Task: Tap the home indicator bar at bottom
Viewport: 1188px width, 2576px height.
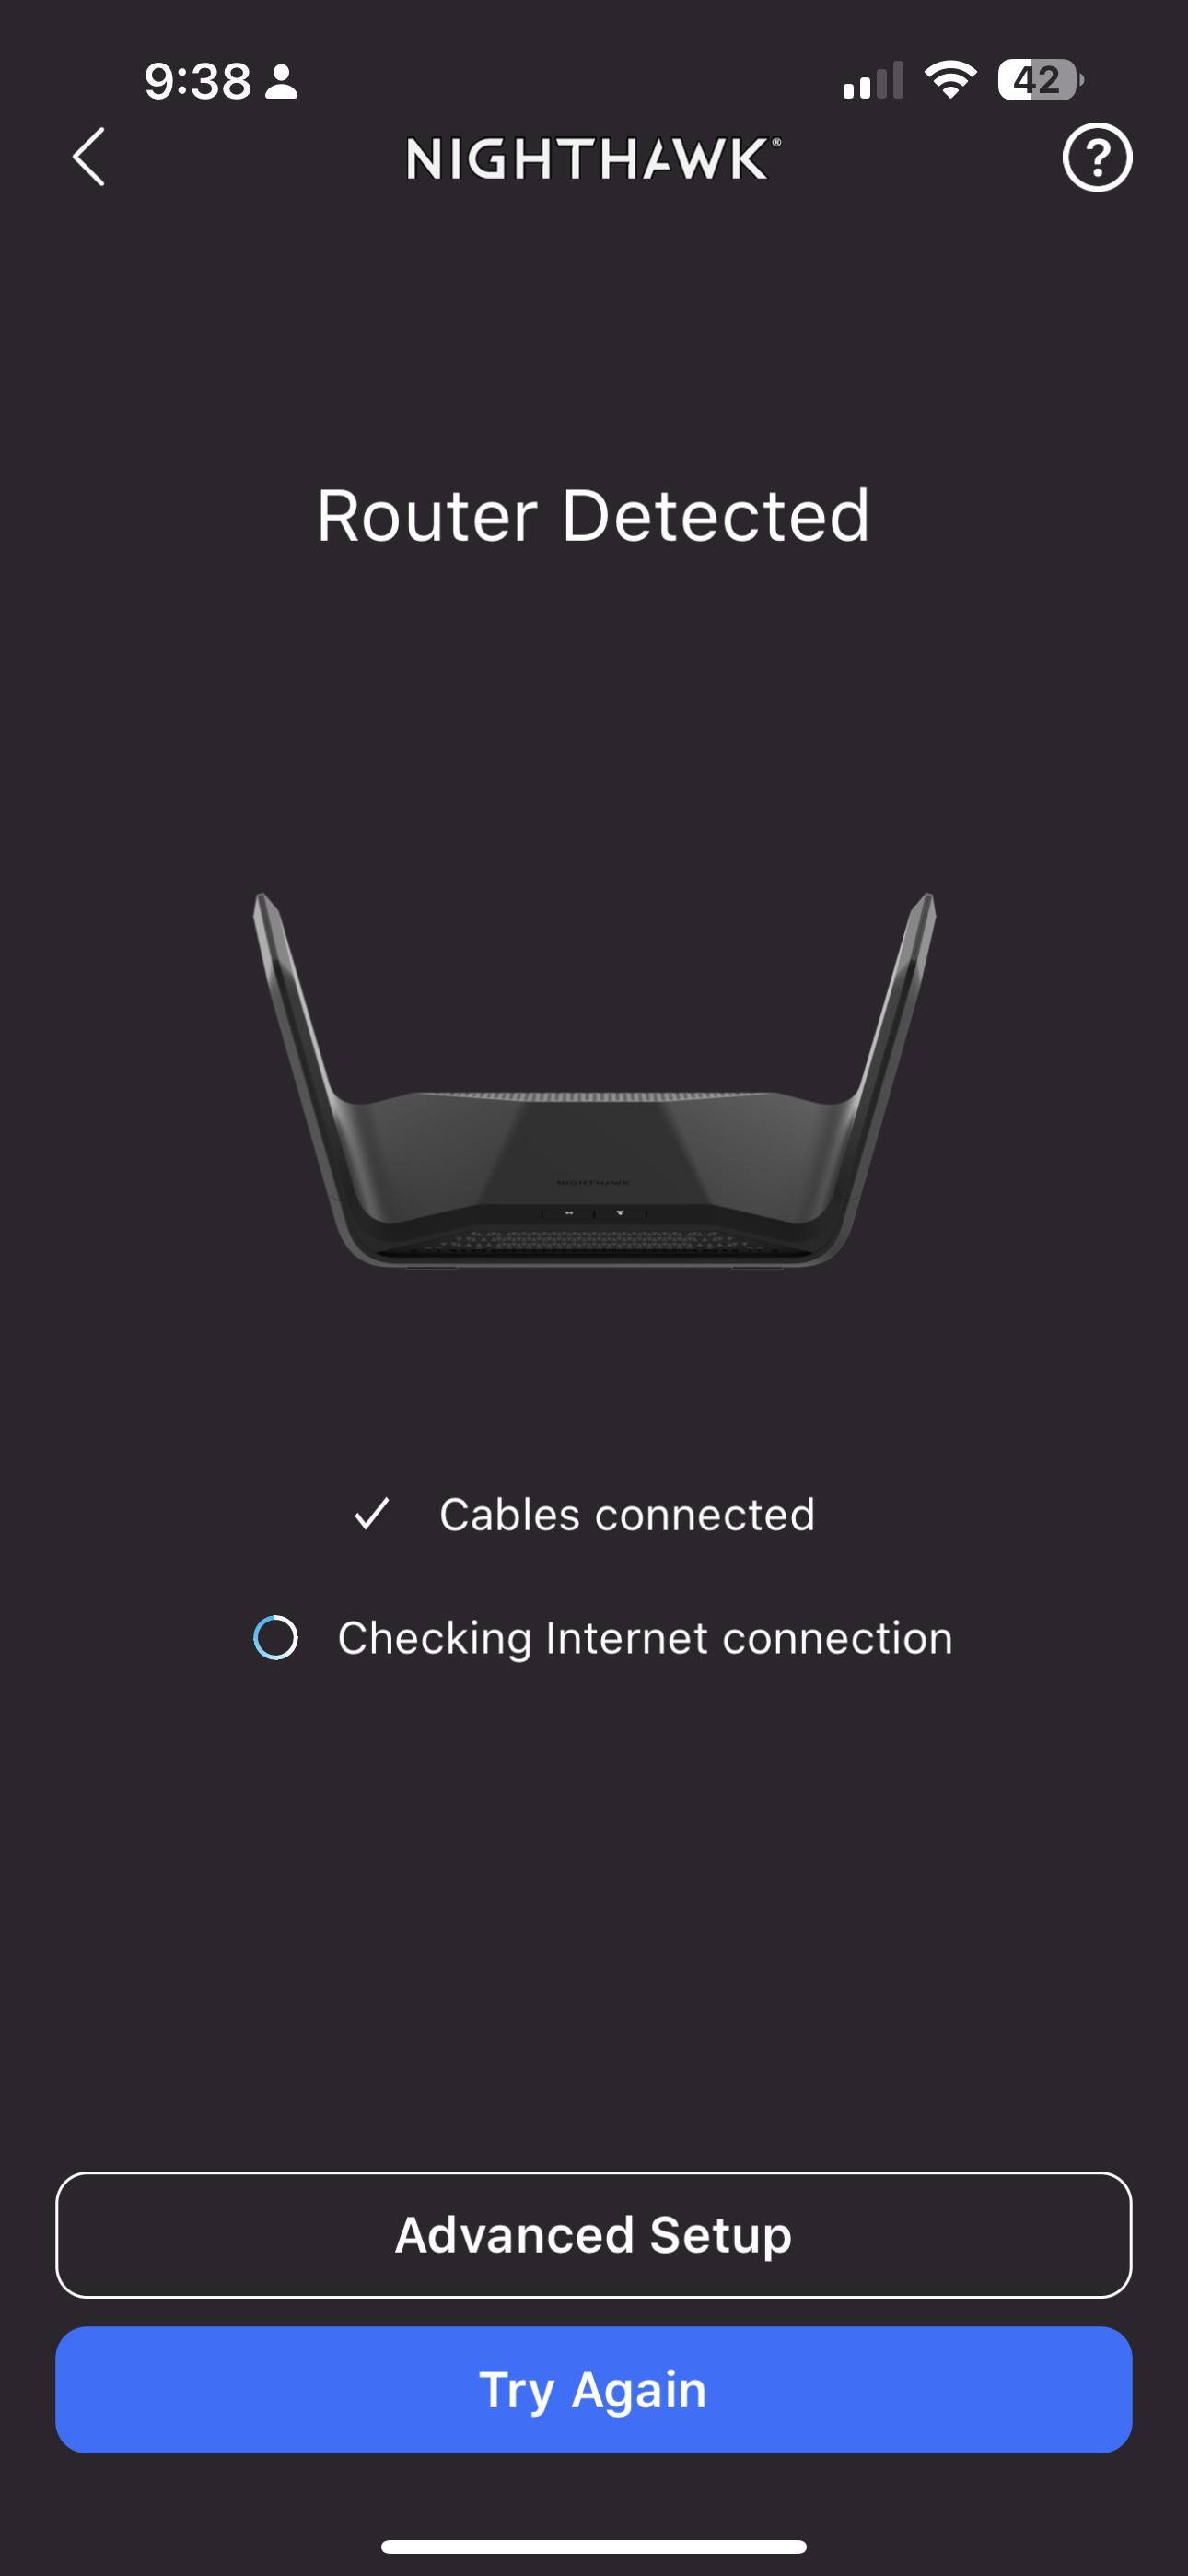Action: (594, 2546)
